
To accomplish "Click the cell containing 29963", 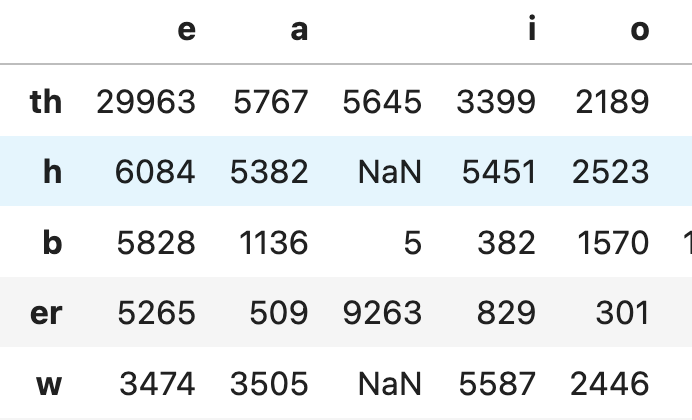I will point(146,101).
